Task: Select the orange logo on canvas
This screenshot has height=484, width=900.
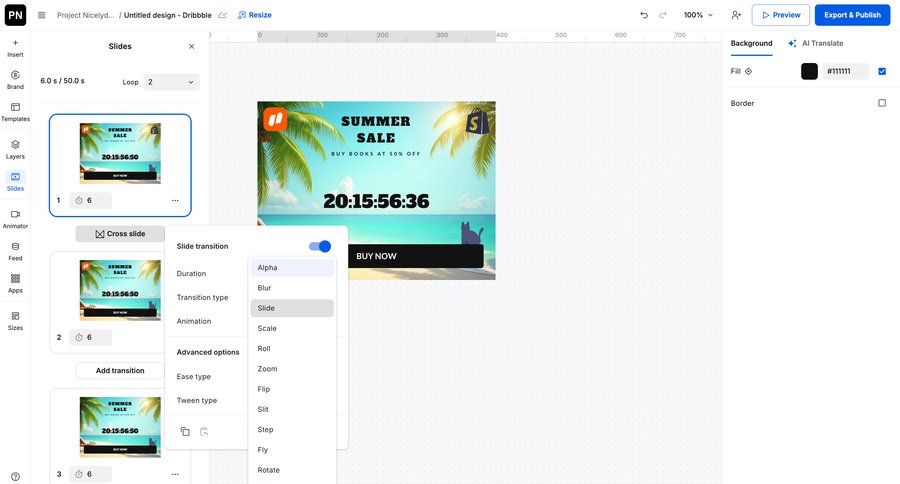Action: 275,119
